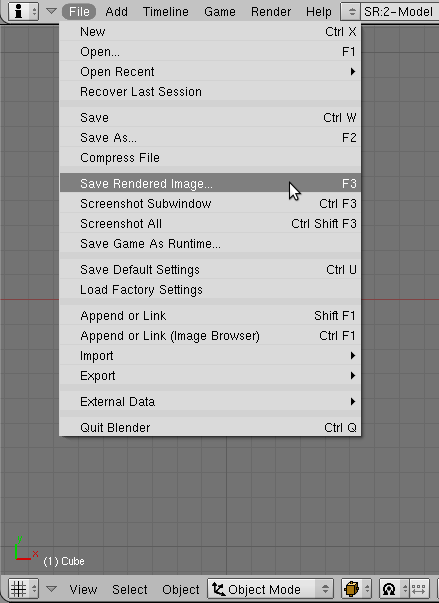This screenshot has height=603, width=439.
Task: Select Recover Last Session
Action: coord(210,92)
